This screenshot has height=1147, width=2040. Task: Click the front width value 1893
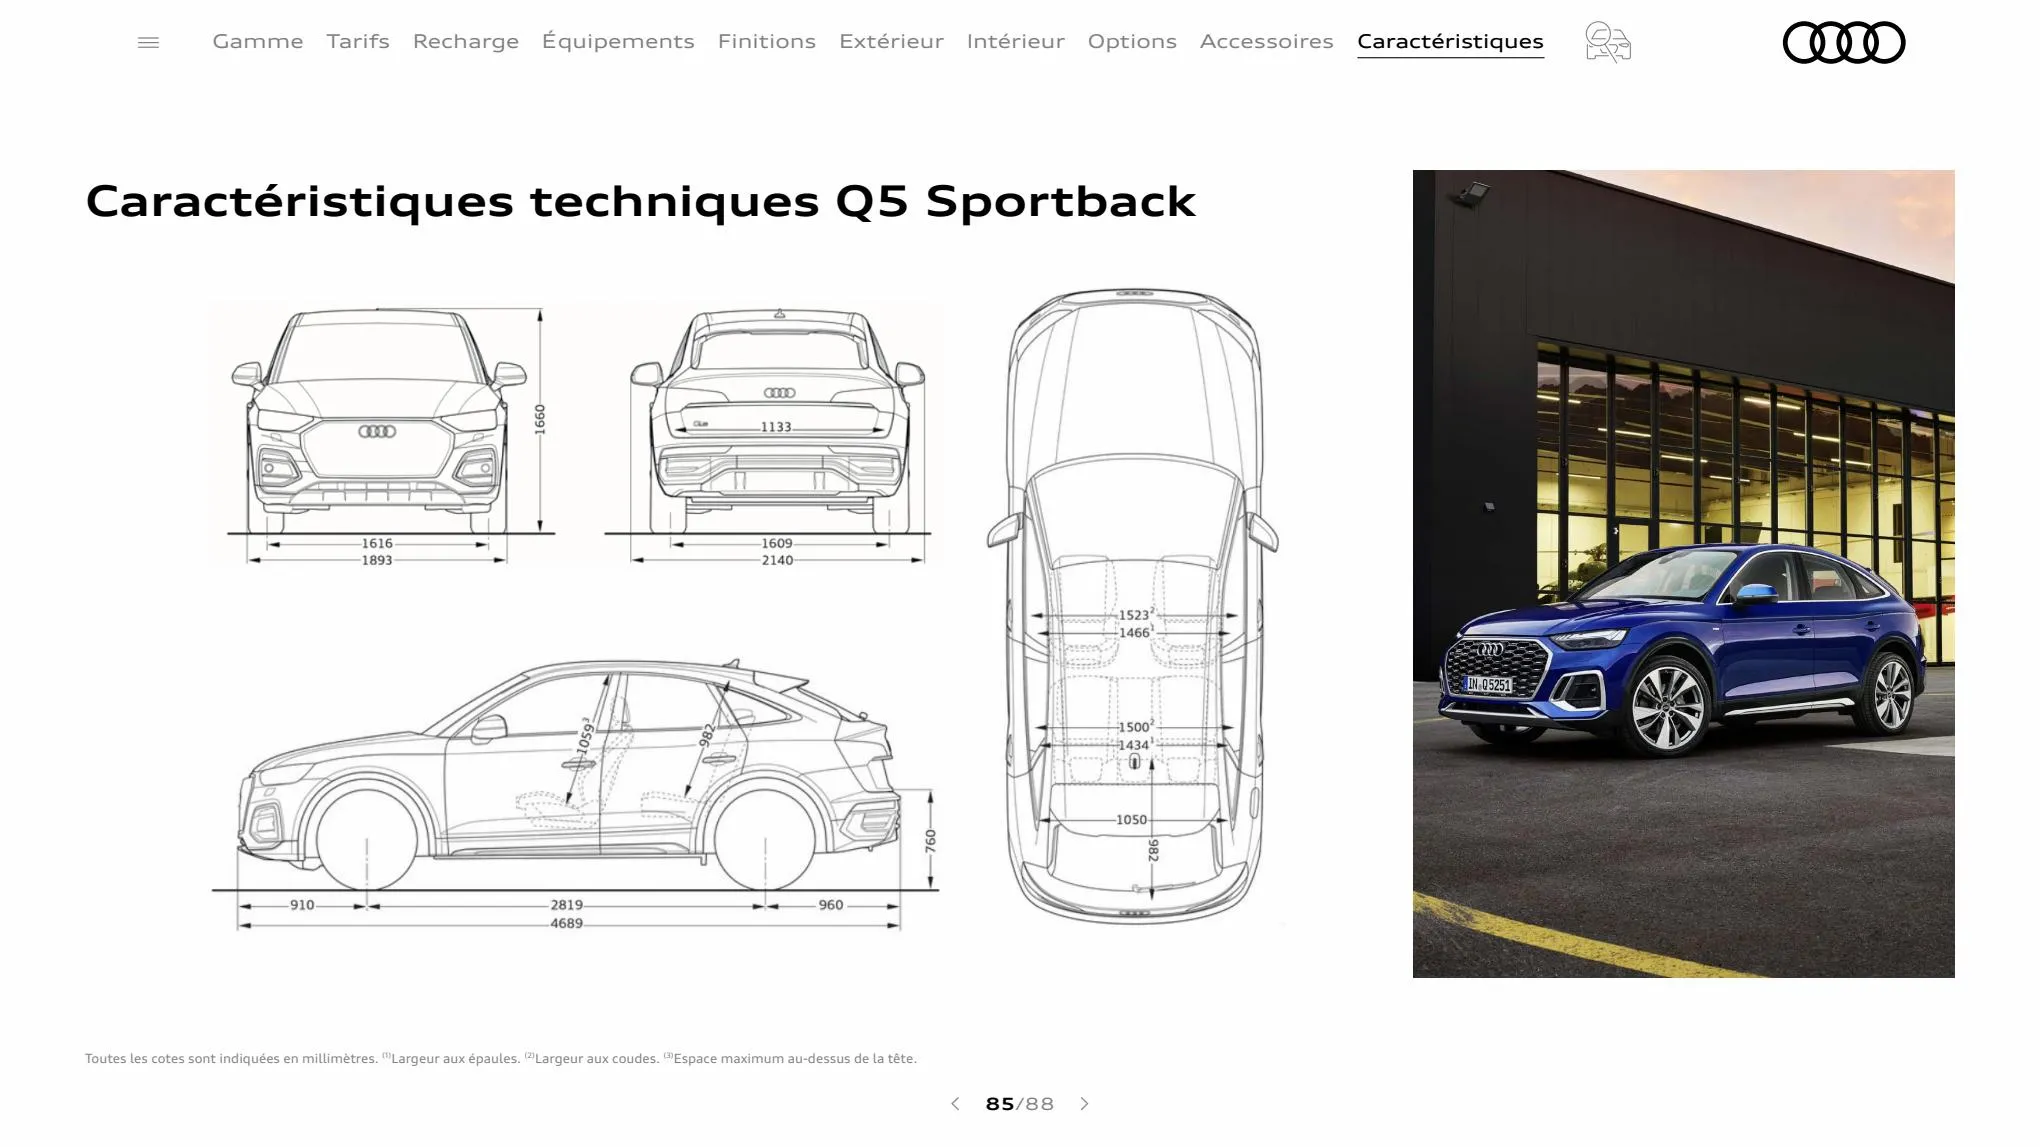tap(377, 560)
